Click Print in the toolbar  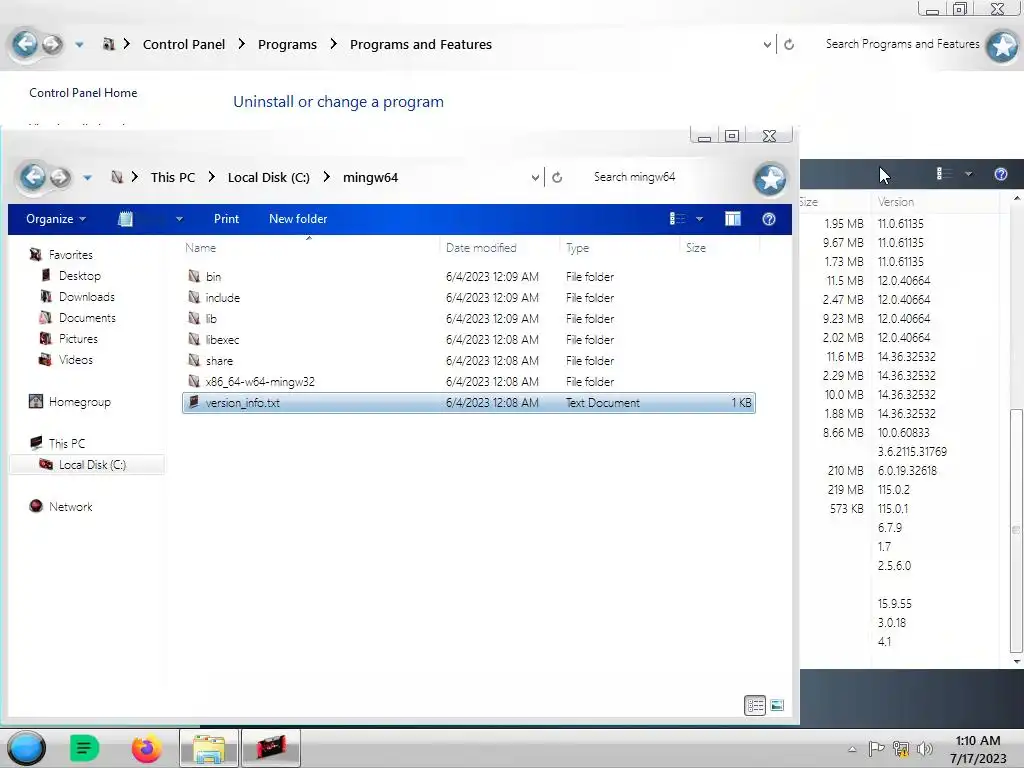click(227, 219)
